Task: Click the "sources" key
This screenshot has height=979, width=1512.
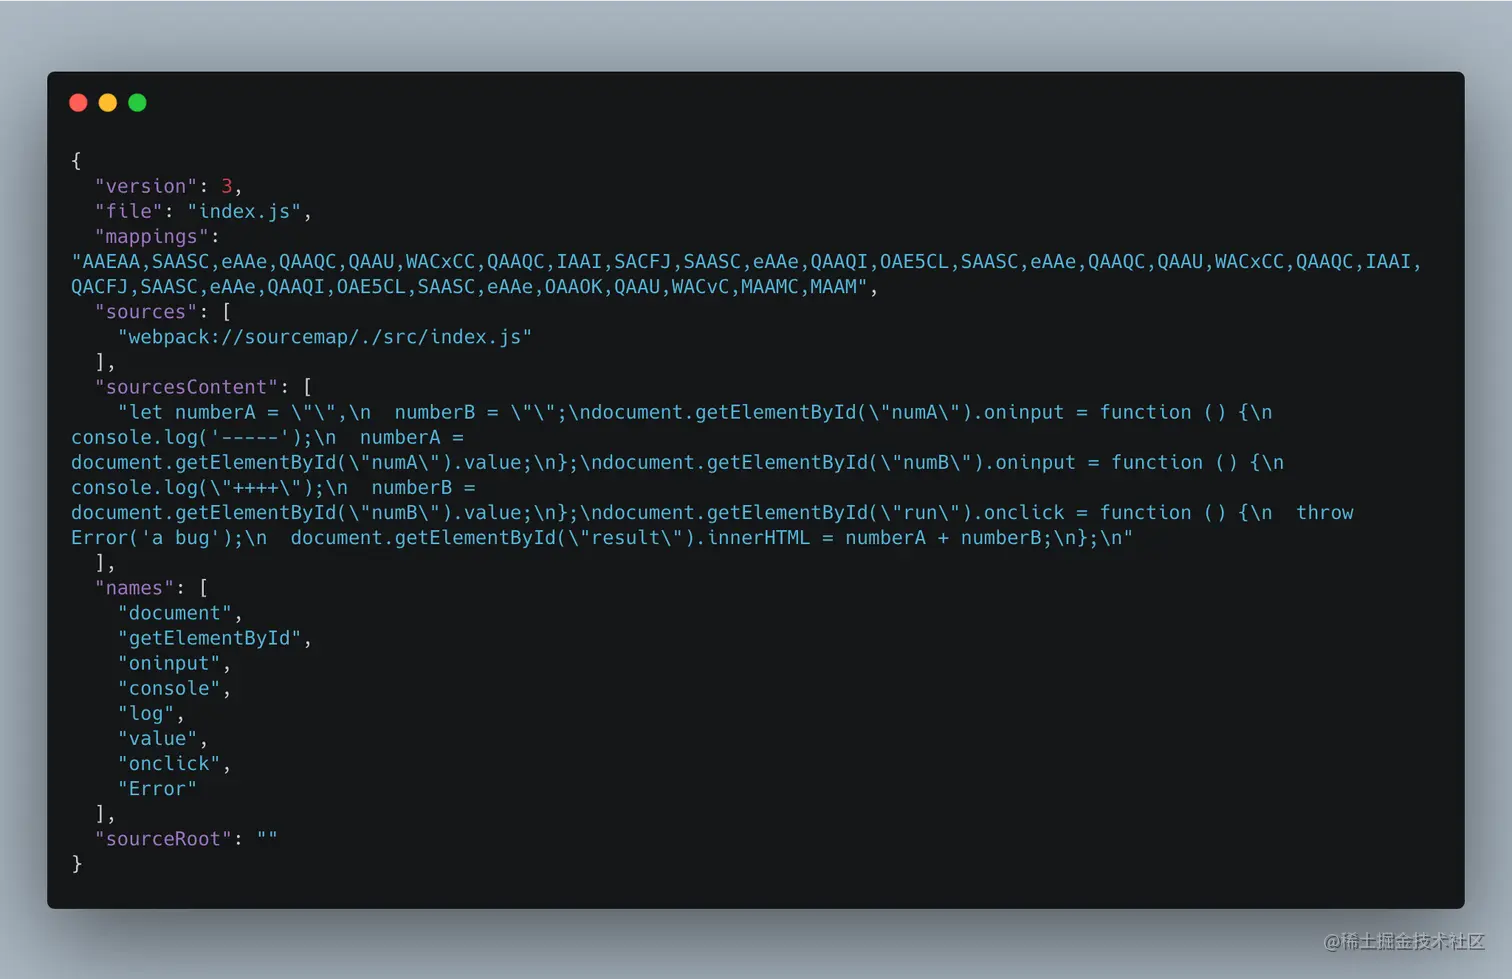Action: point(146,312)
